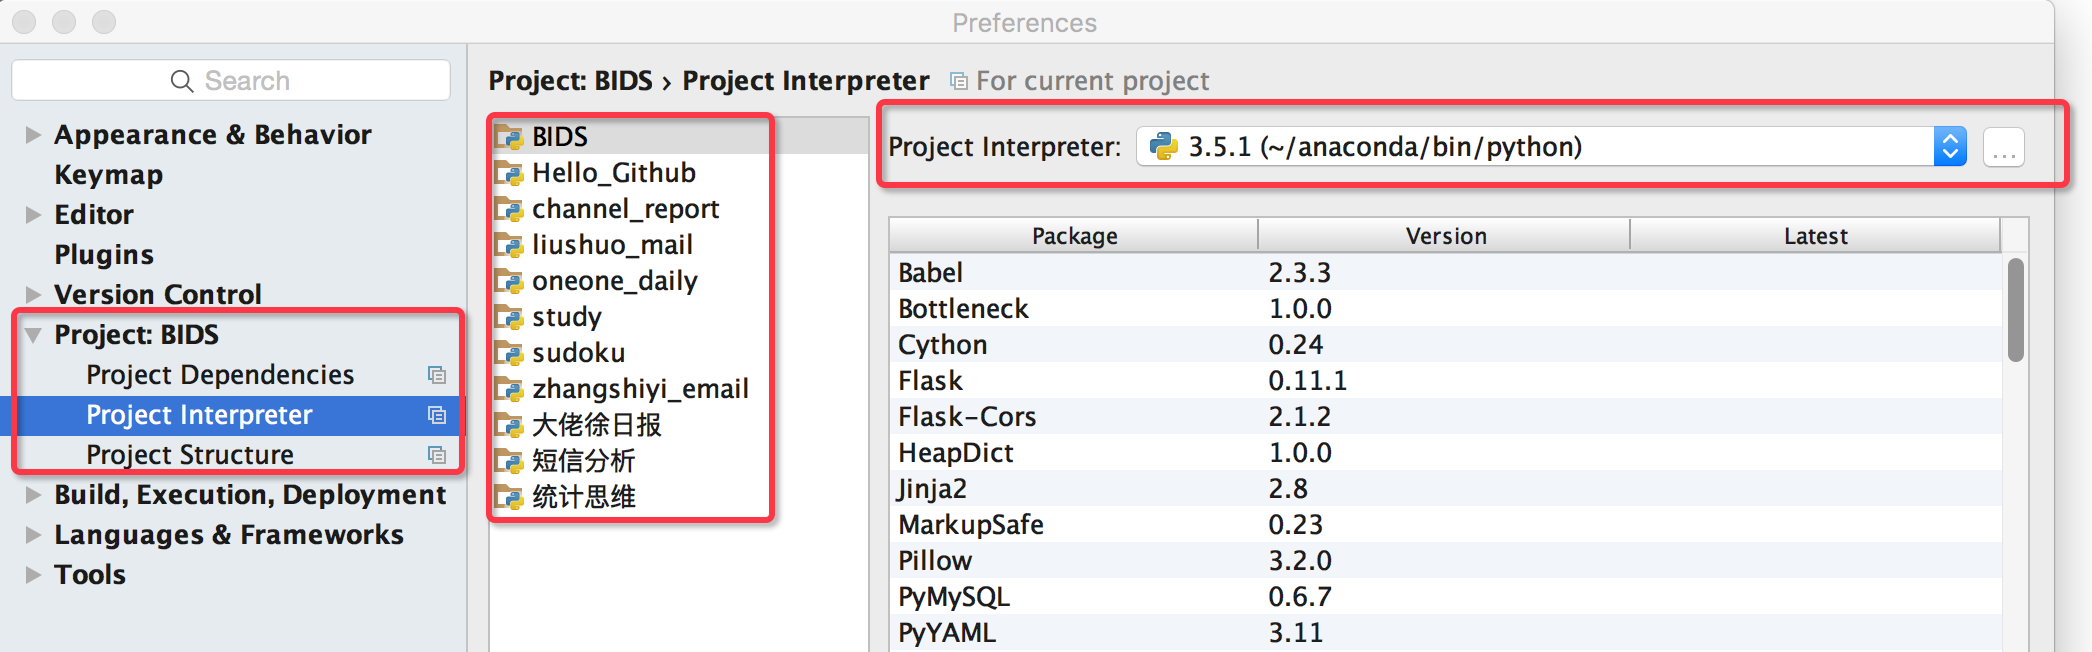This screenshot has width=2092, height=652.
Task: Click the copy icon beside Project Dependencies
Action: tap(437, 375)
